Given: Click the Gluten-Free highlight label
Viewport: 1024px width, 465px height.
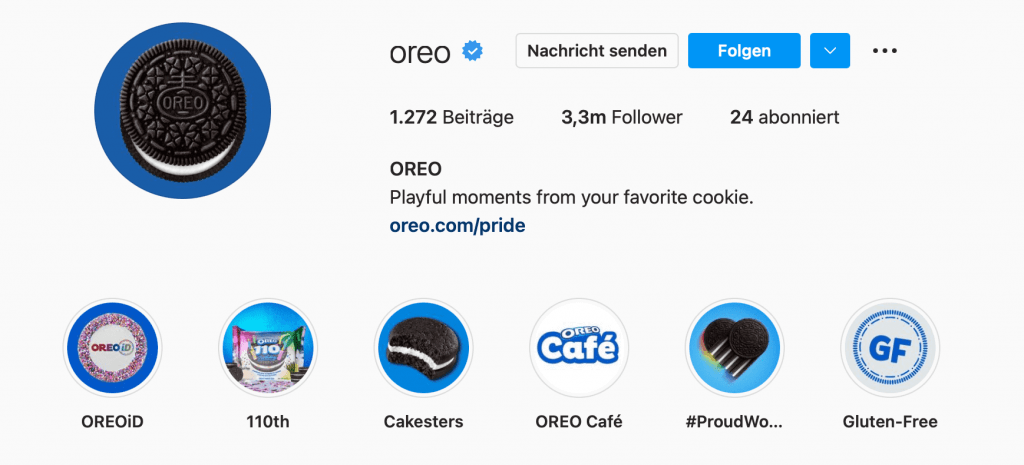Looking at the screenshot, I should (x=890, y=421).
